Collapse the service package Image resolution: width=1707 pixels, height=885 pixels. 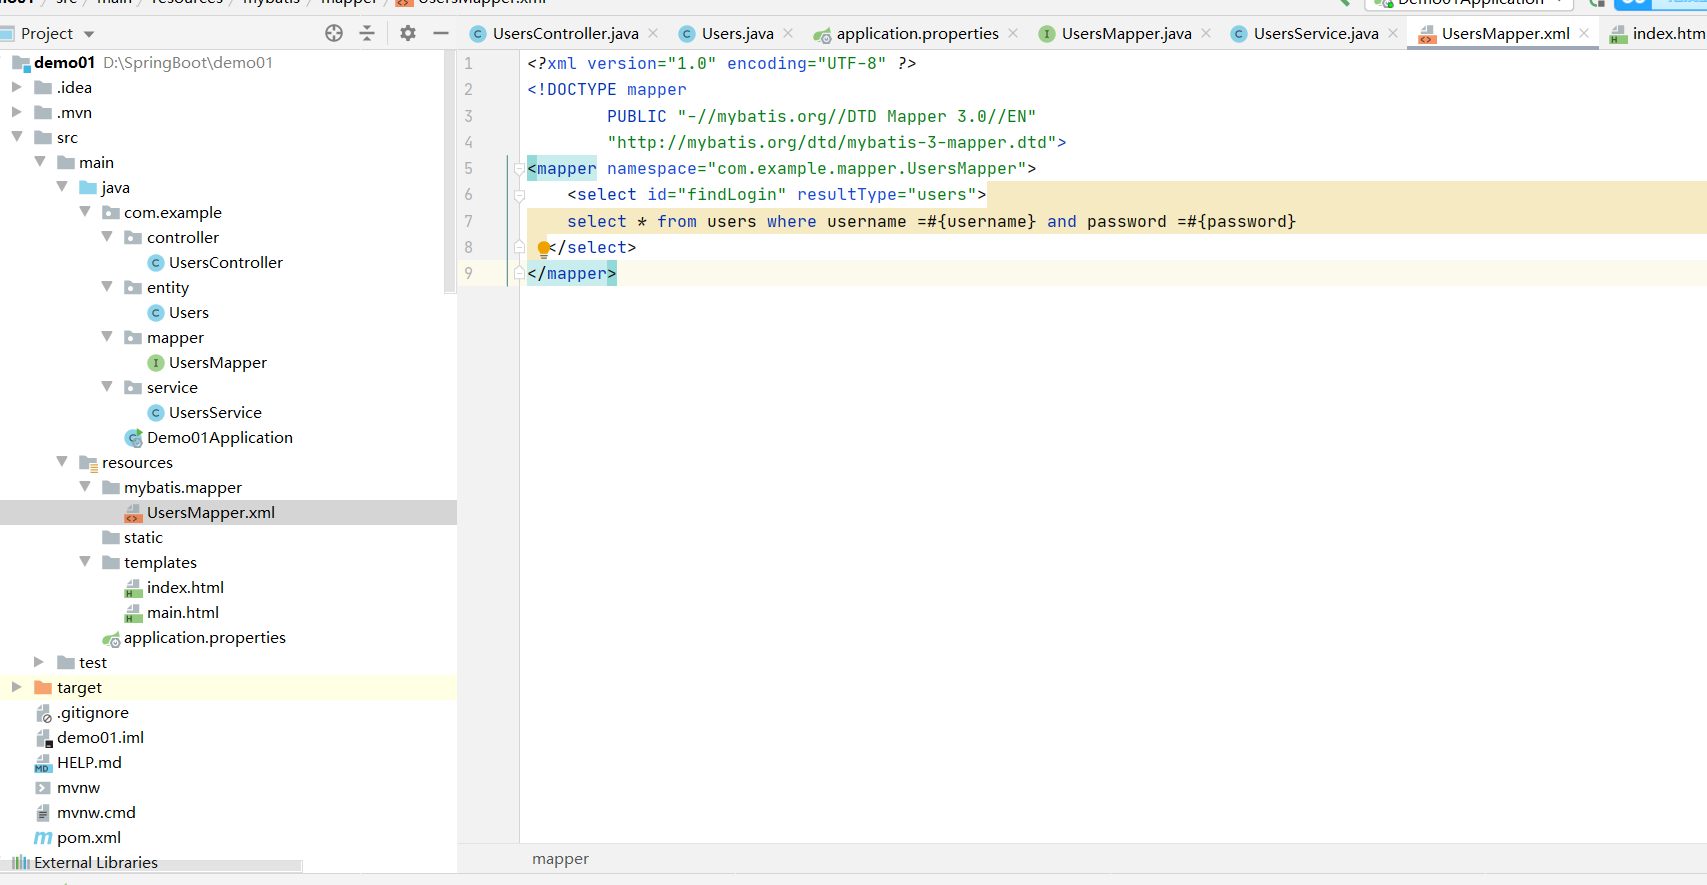107,387
